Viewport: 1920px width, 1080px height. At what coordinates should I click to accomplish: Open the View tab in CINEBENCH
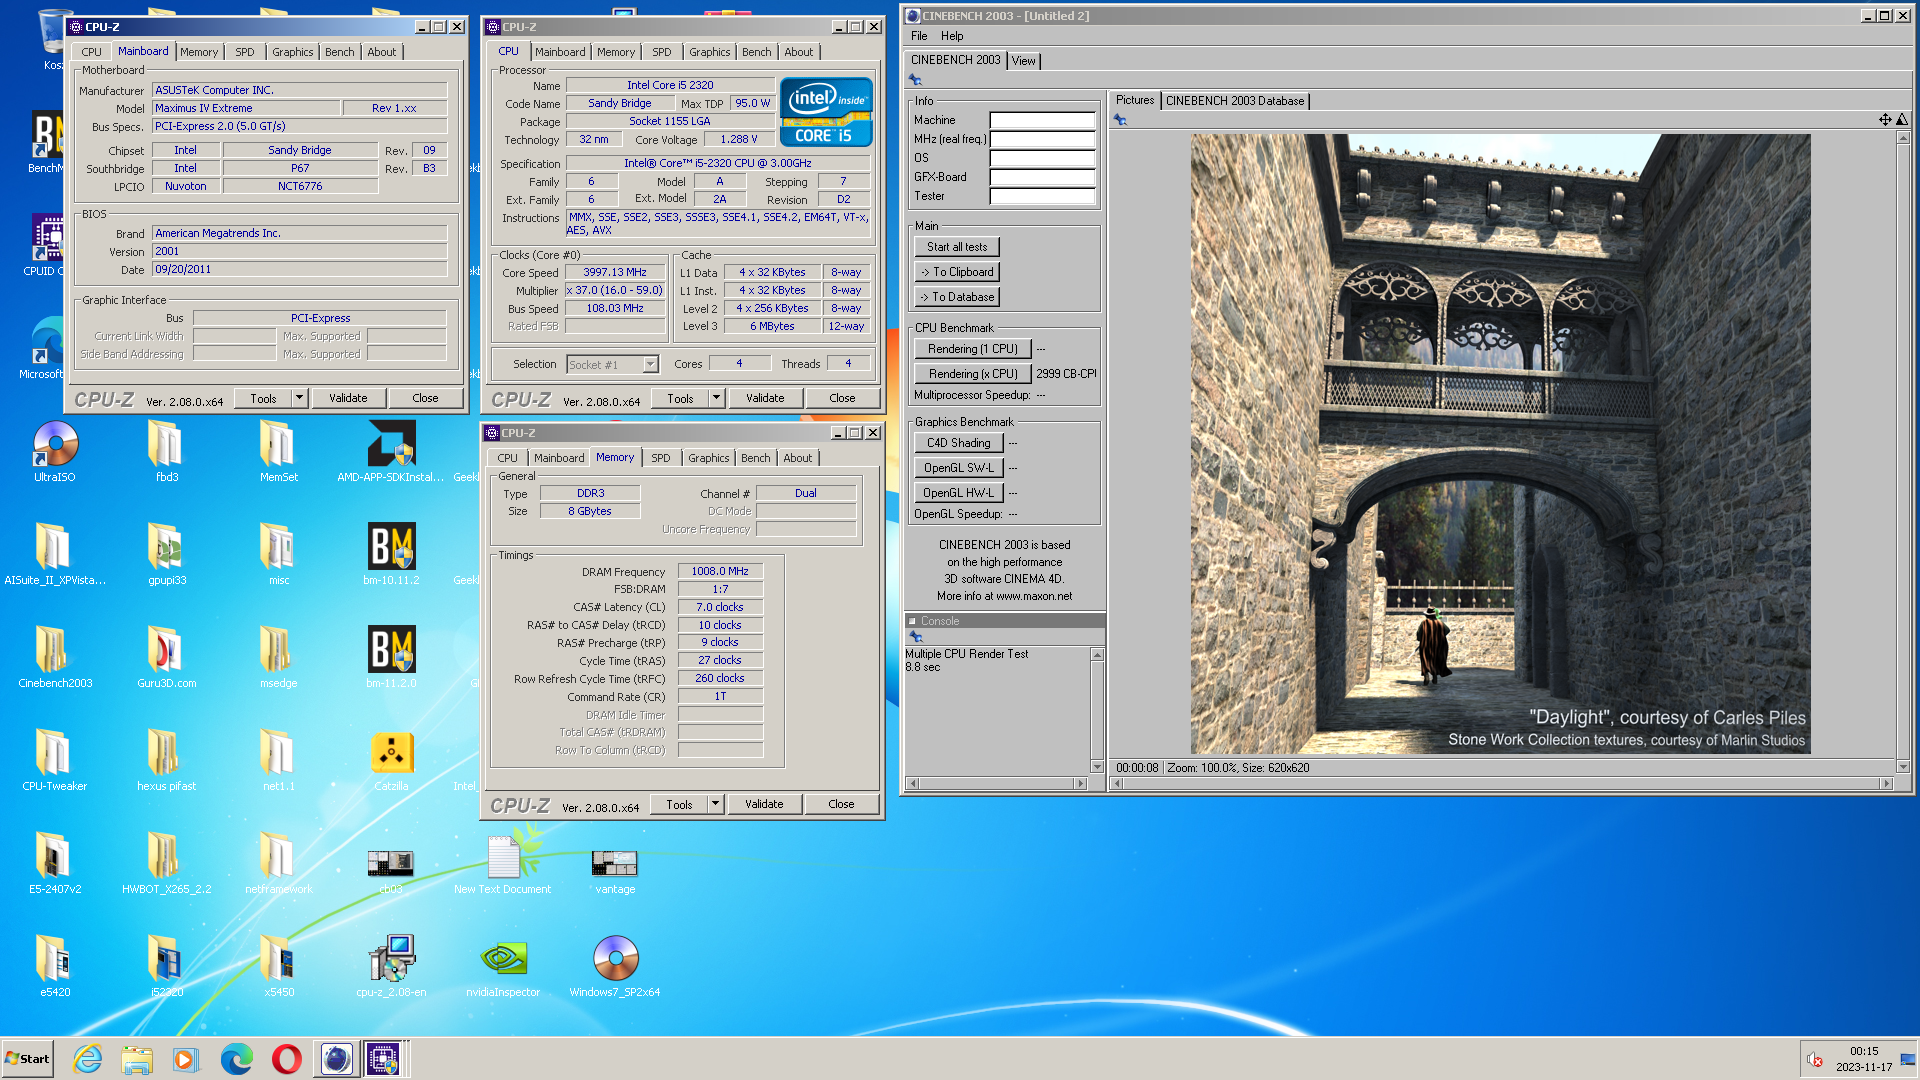(1024, 61)
